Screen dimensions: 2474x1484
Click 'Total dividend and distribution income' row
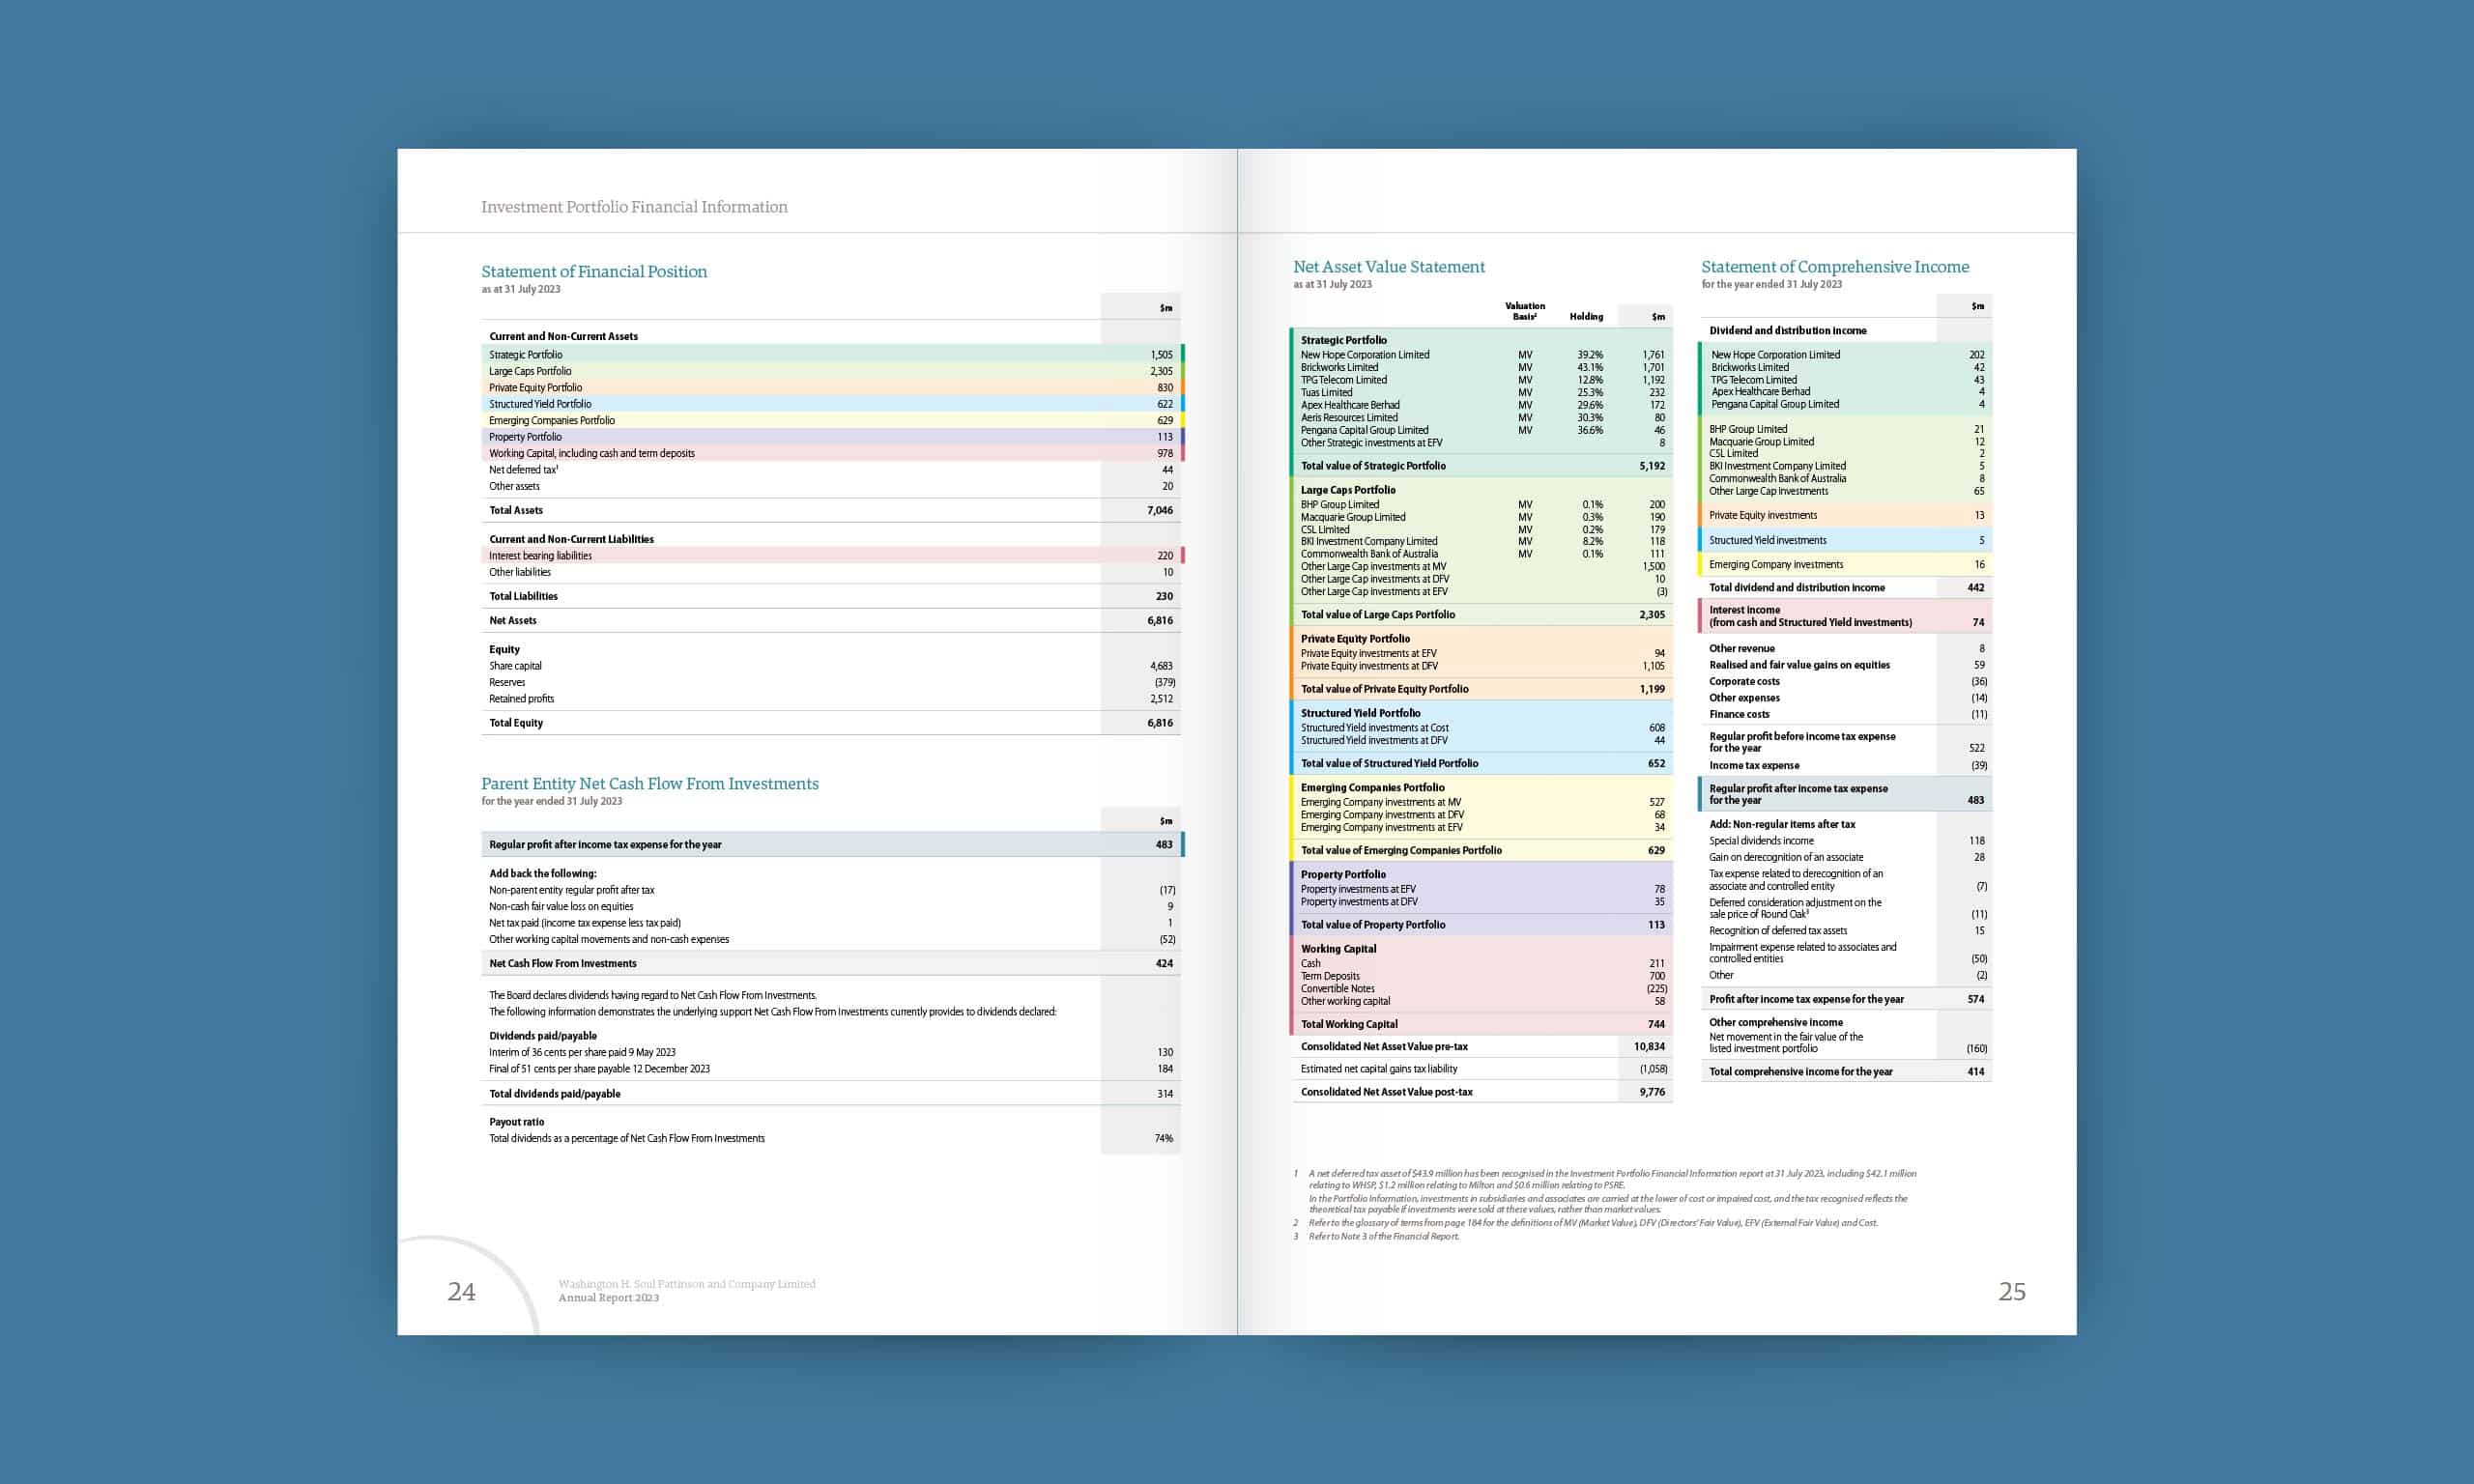pyautogui.click(x=1846, y=587)
